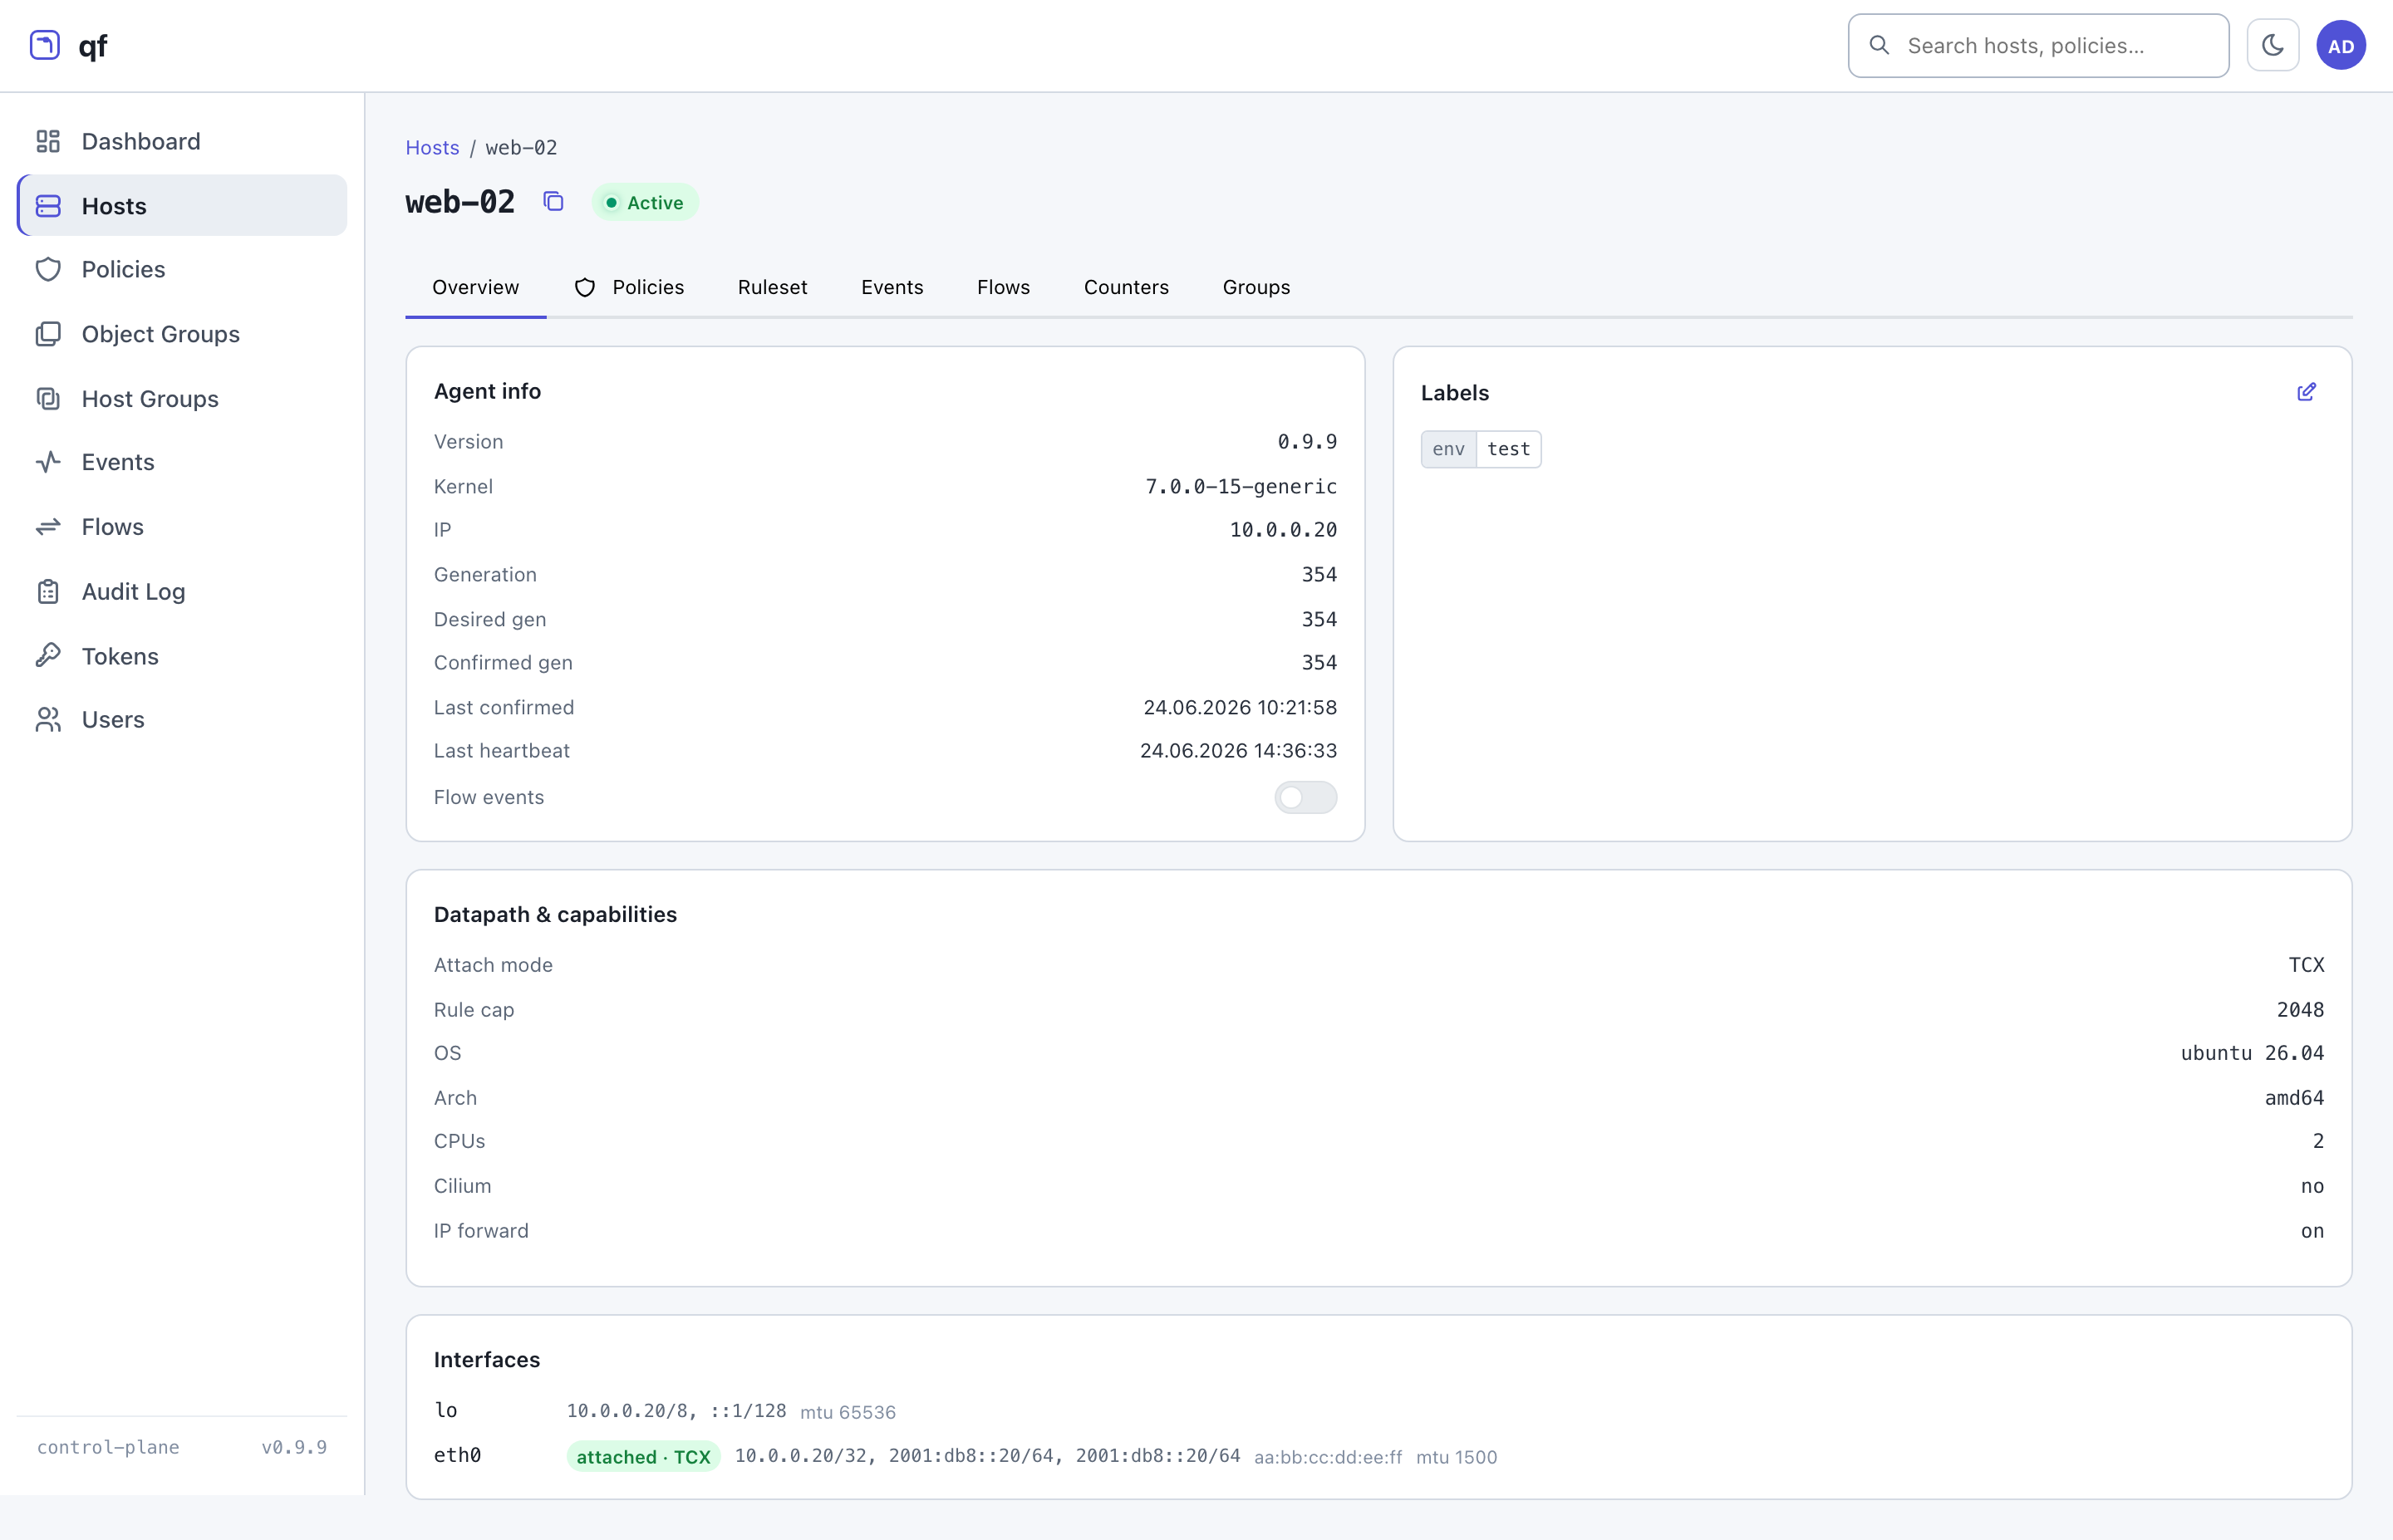
Task: Click the Attach mode value TCX
Action: [2306, 965]
